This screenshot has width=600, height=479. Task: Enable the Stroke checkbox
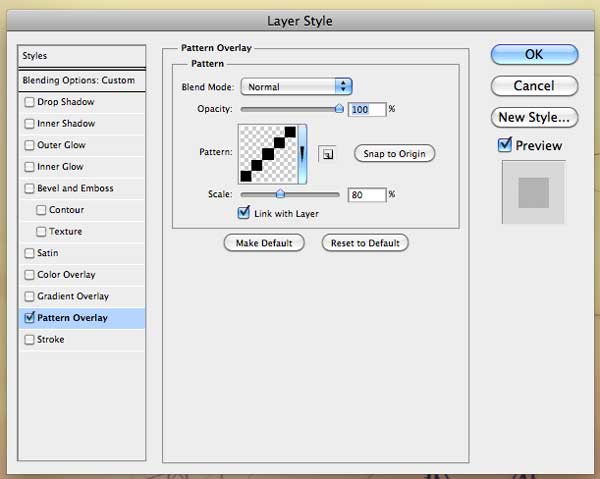pos(29,340)
